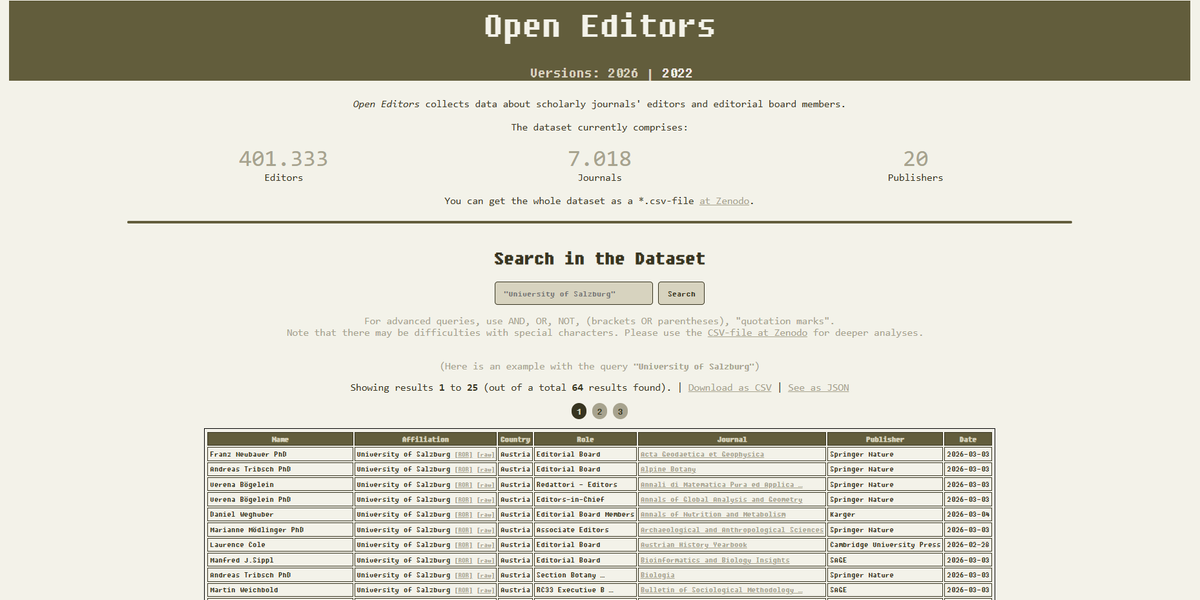Click the ROR link in Franz Neubauer's row
Screen dimensions: 1200x600
(x=464, y=454)
